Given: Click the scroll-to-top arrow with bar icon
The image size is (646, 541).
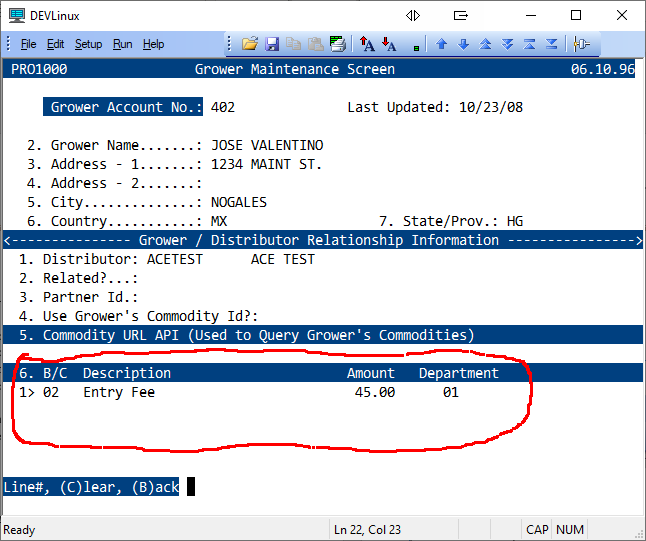Looking at the screenshot, I should pos(529,44).
